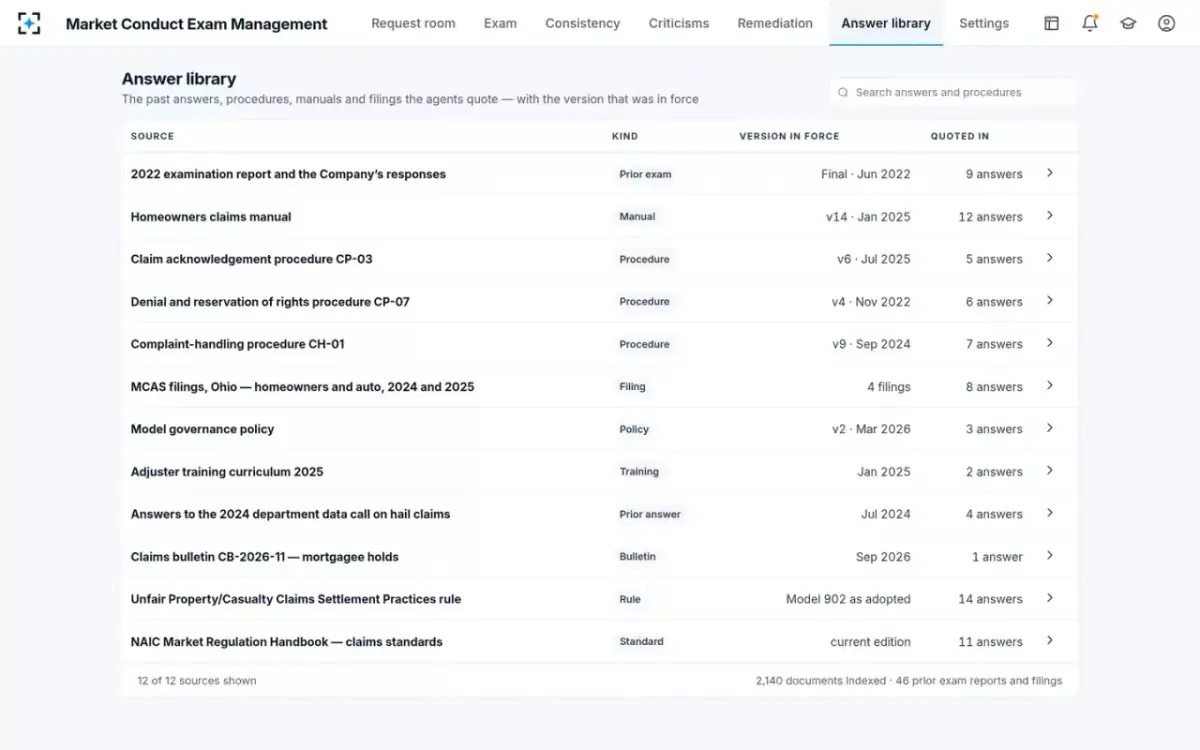Click the Rule kind tag
Image resolution: width=1200 pixels, height=750 pixels.
pyautogui.click(x=630, y=599)
